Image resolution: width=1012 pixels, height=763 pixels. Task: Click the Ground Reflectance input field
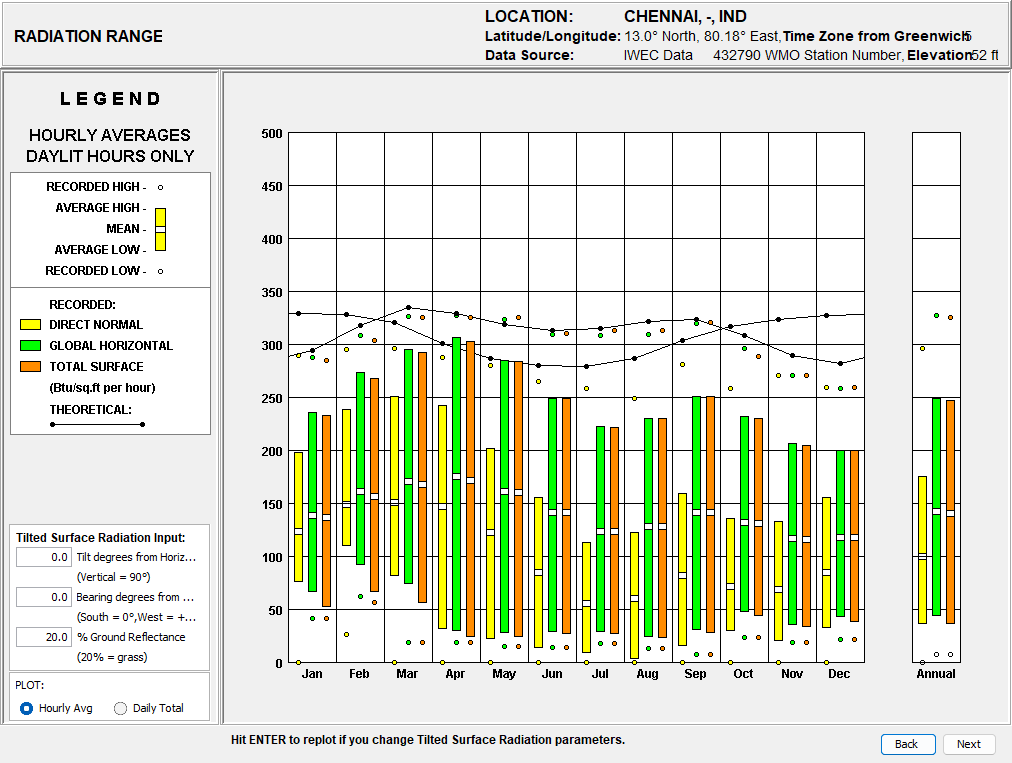43,637
